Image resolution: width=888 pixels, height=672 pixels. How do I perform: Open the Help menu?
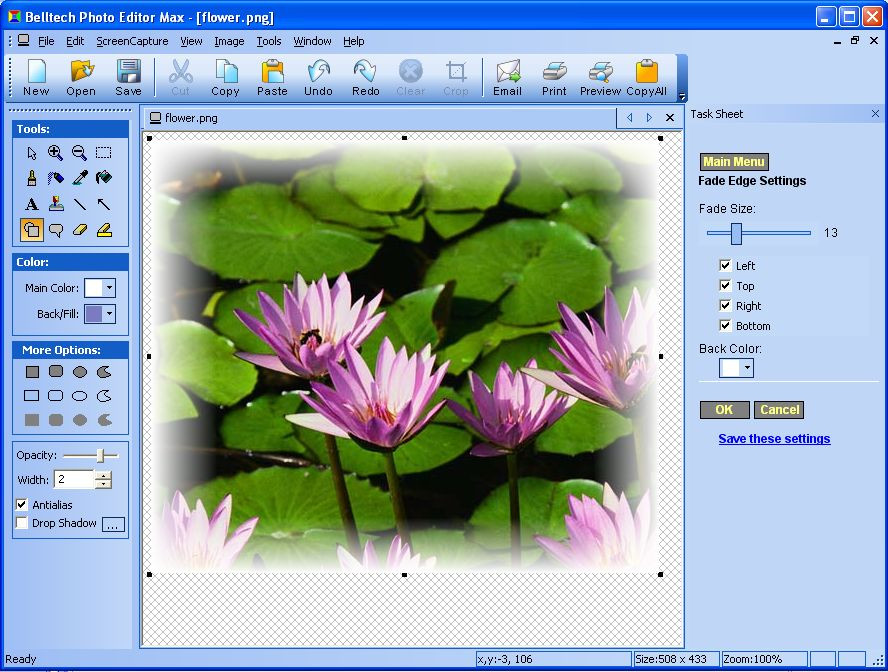point(354,41)
